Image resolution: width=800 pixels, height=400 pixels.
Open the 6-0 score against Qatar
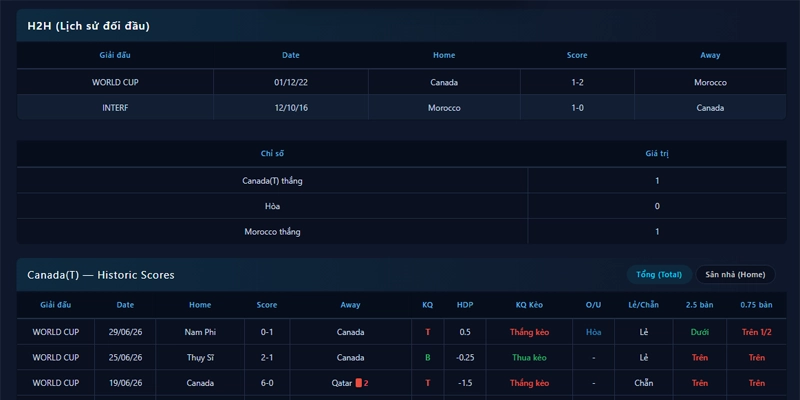coord(267,383)
